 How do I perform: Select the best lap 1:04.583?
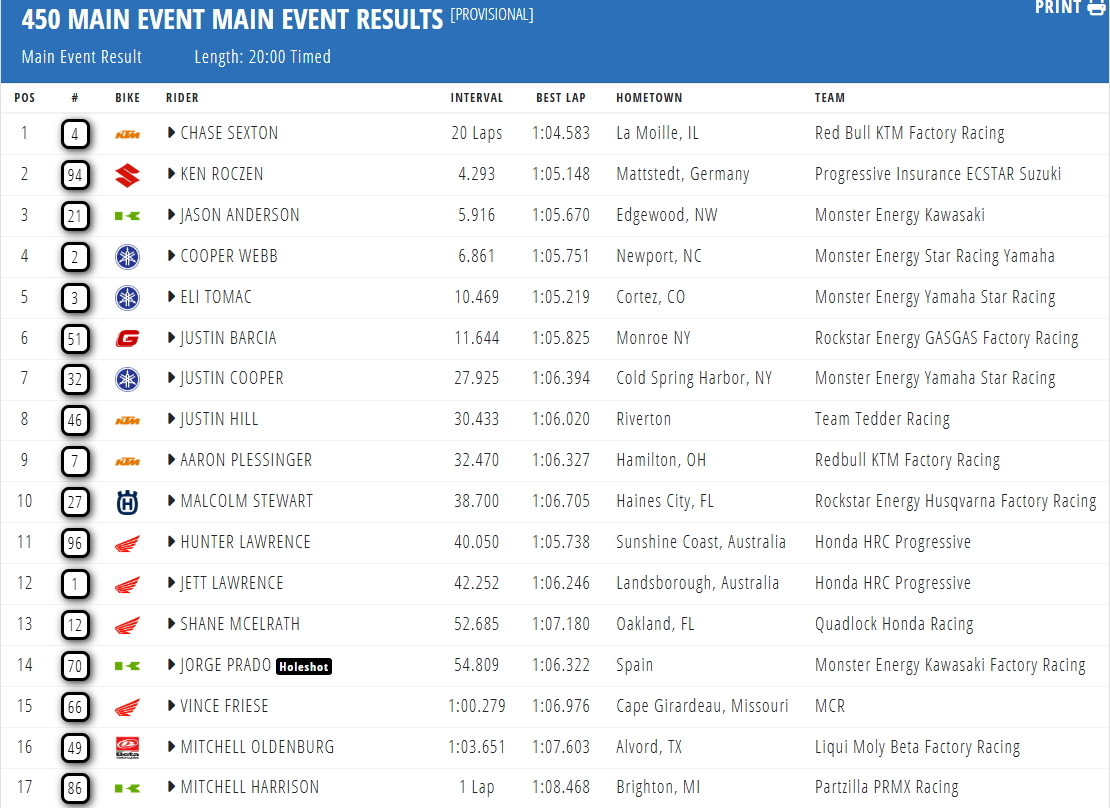pos(561,133)
